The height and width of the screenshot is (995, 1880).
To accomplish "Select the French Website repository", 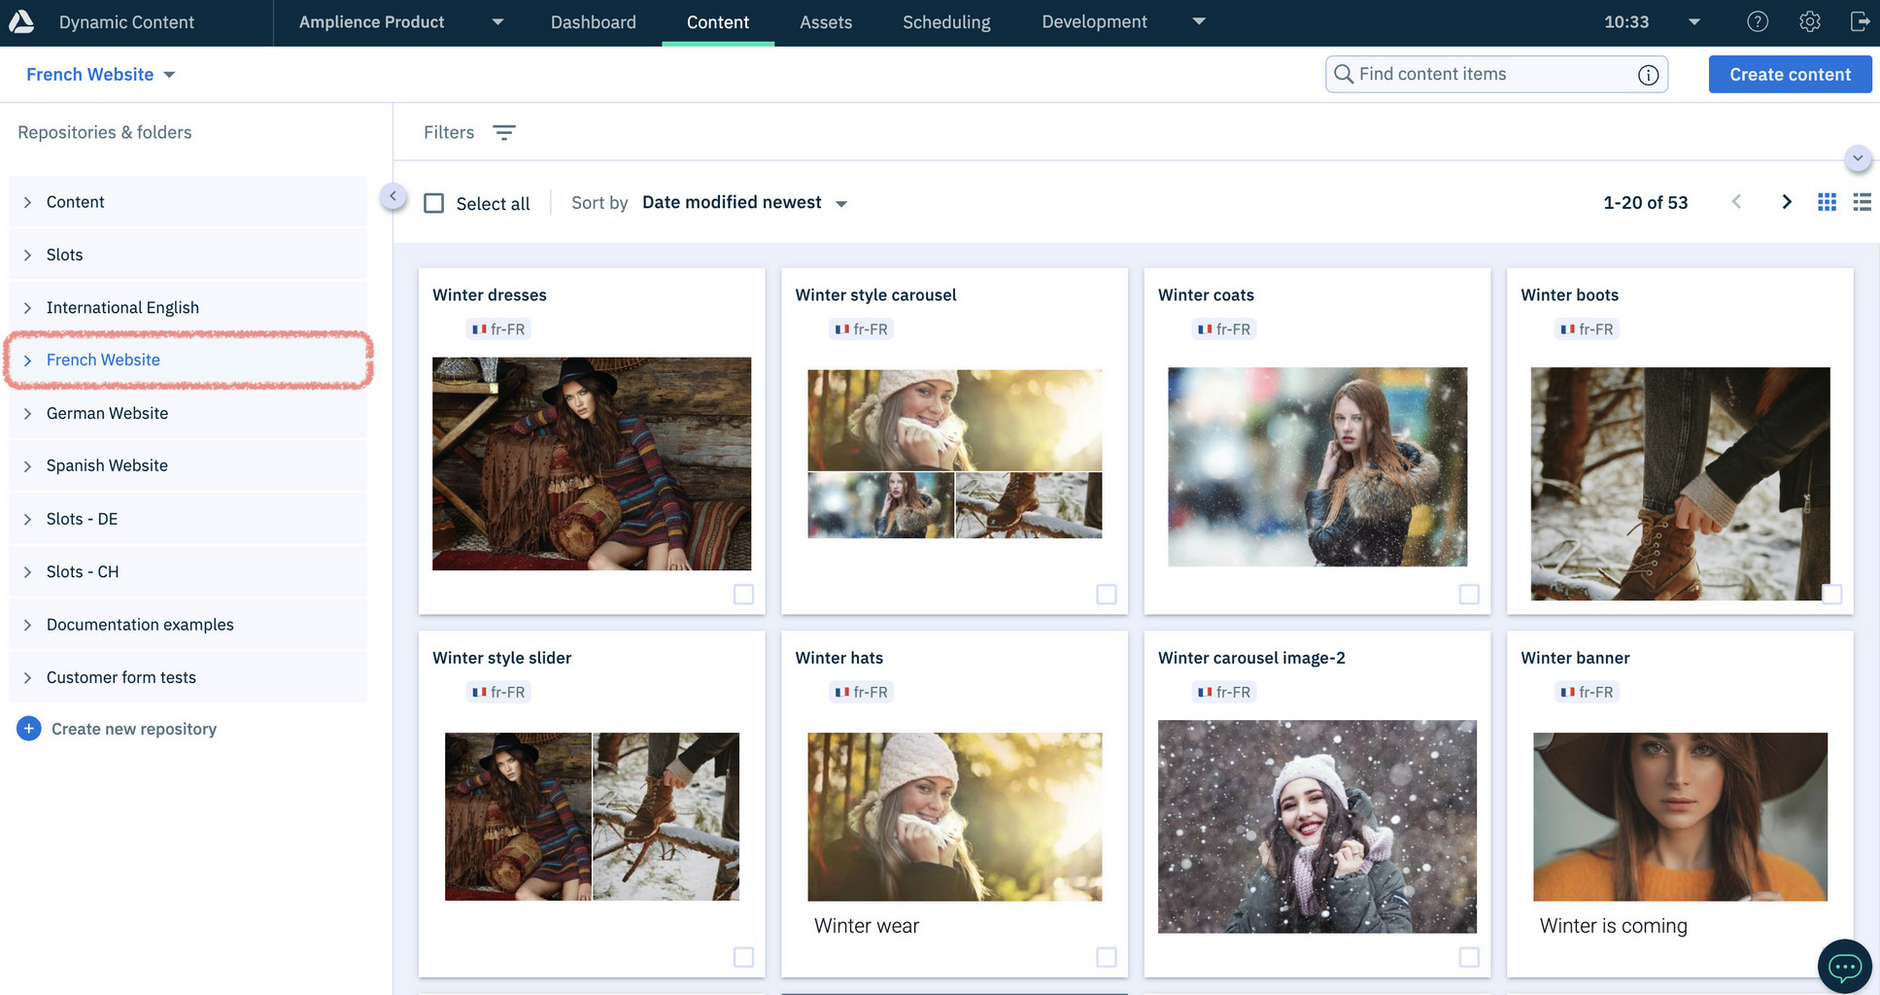I will click(188, 360).
